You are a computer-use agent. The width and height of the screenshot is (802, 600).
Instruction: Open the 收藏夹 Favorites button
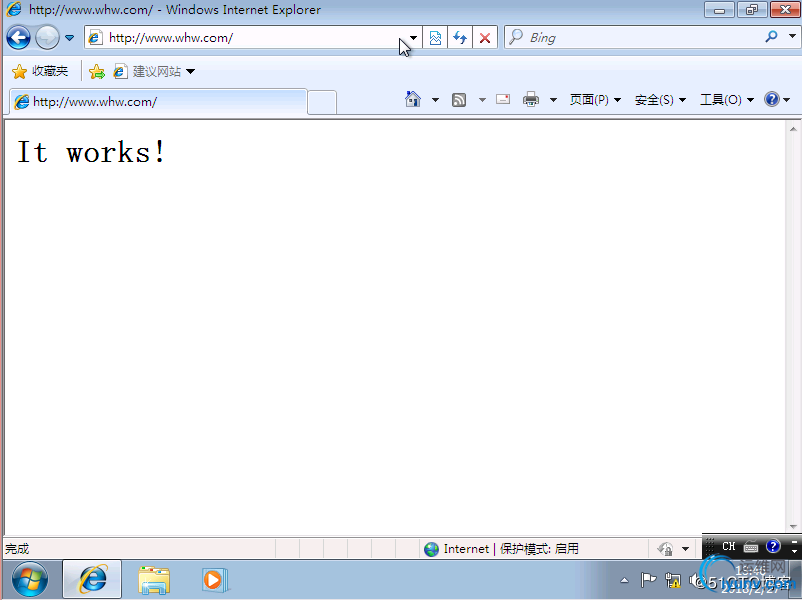click(40, 71)
